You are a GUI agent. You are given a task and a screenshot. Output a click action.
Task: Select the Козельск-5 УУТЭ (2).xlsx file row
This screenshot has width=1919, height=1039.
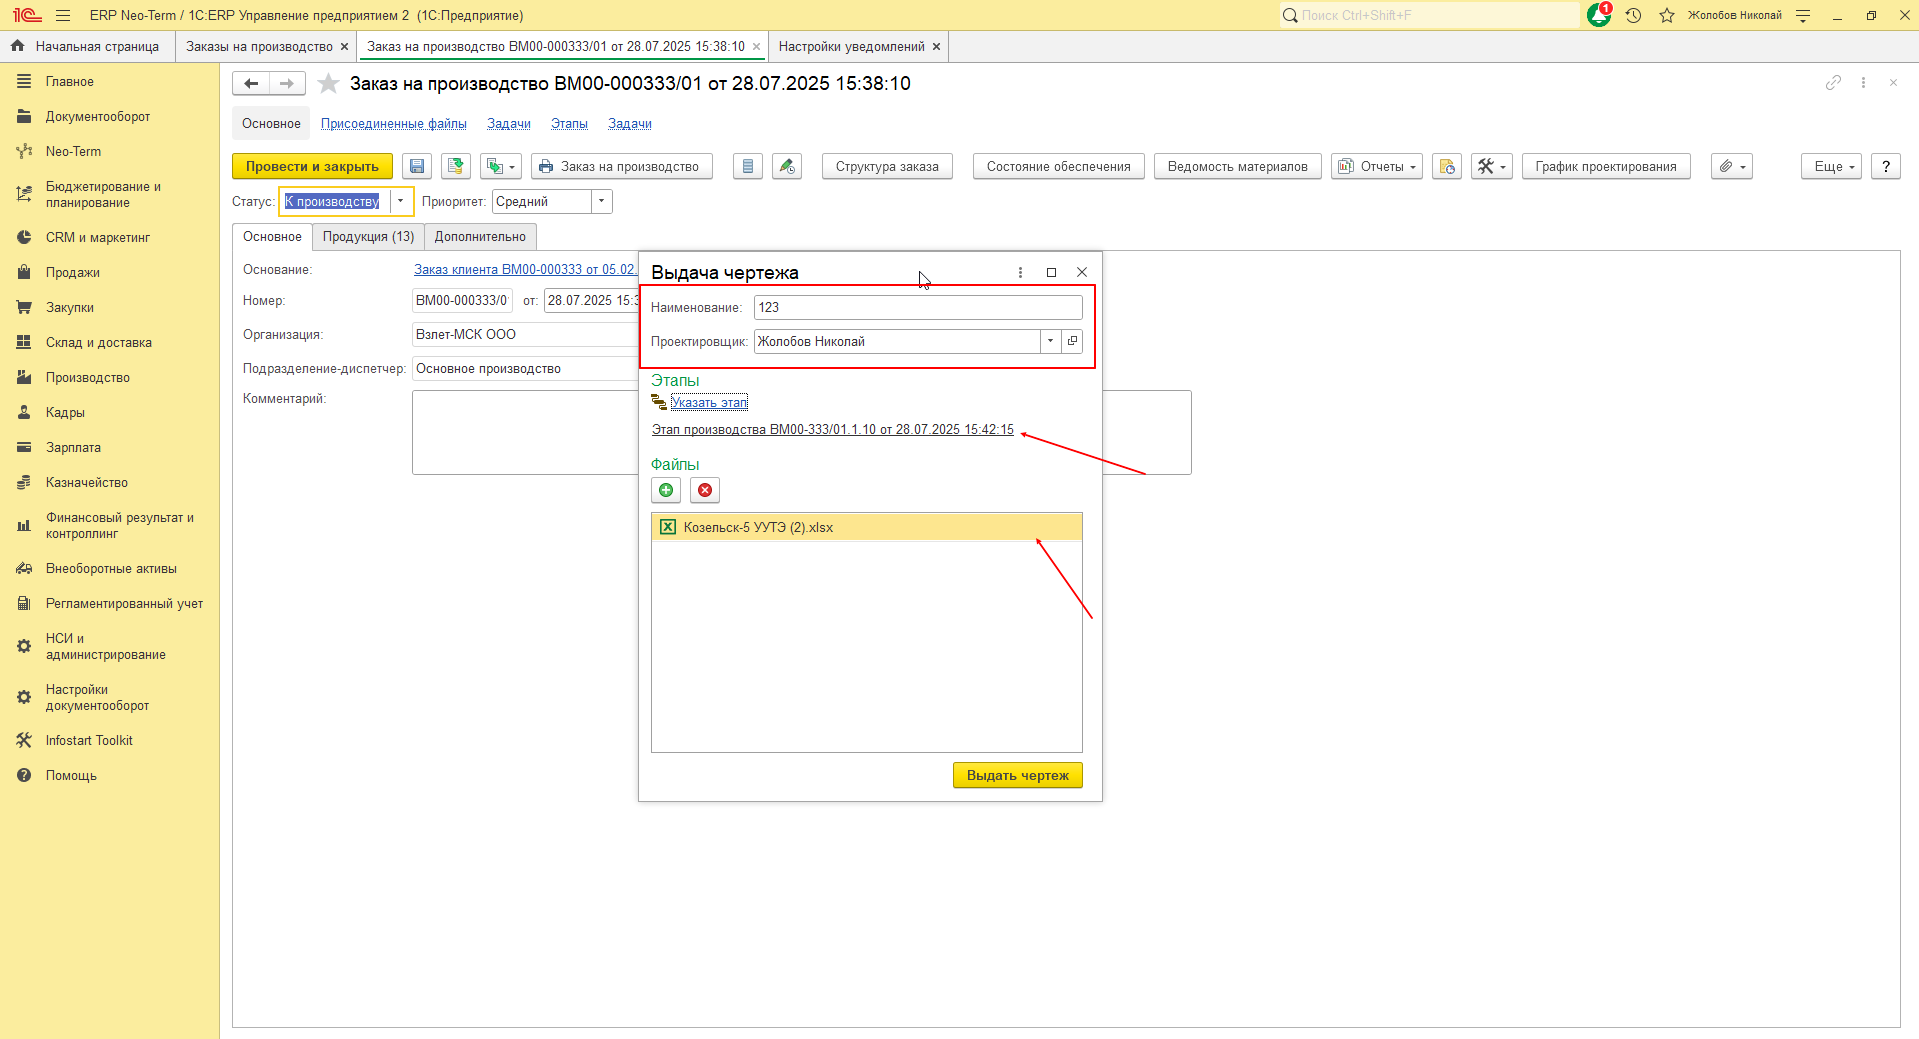[x=867, y=528]
